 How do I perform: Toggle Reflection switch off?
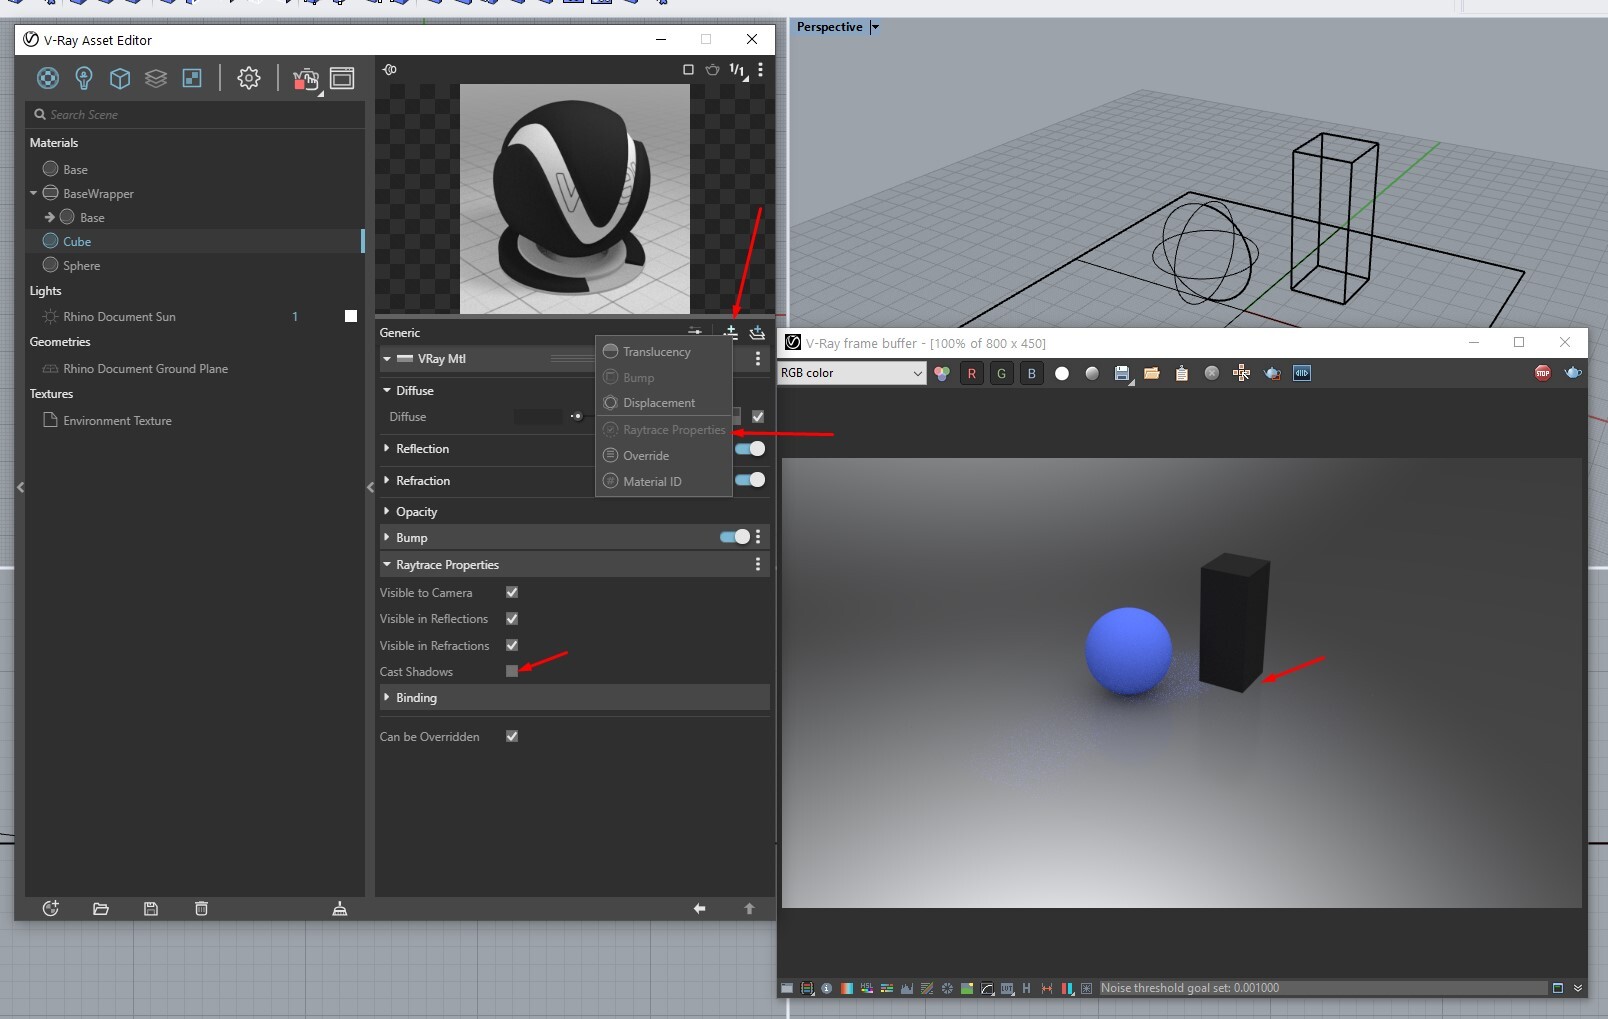click(x=750, y=449)
